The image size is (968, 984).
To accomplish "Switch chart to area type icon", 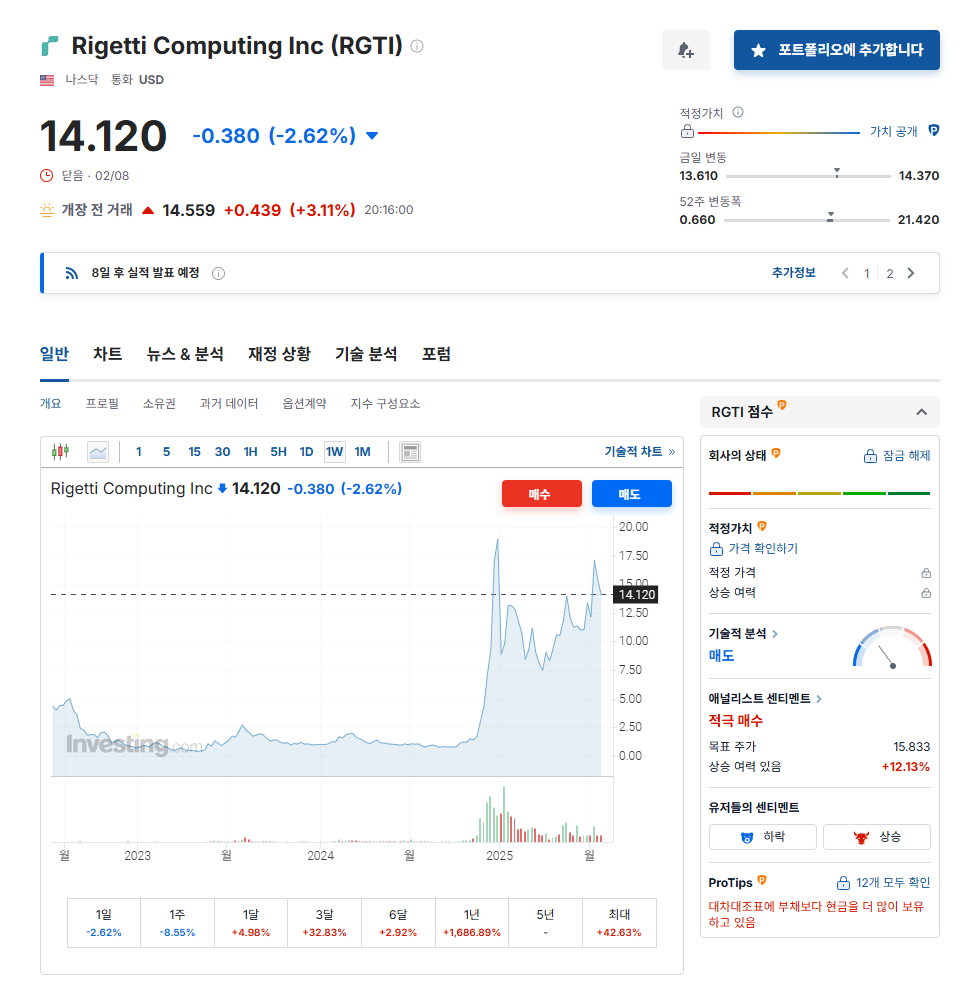I will [x=98, y=452].
